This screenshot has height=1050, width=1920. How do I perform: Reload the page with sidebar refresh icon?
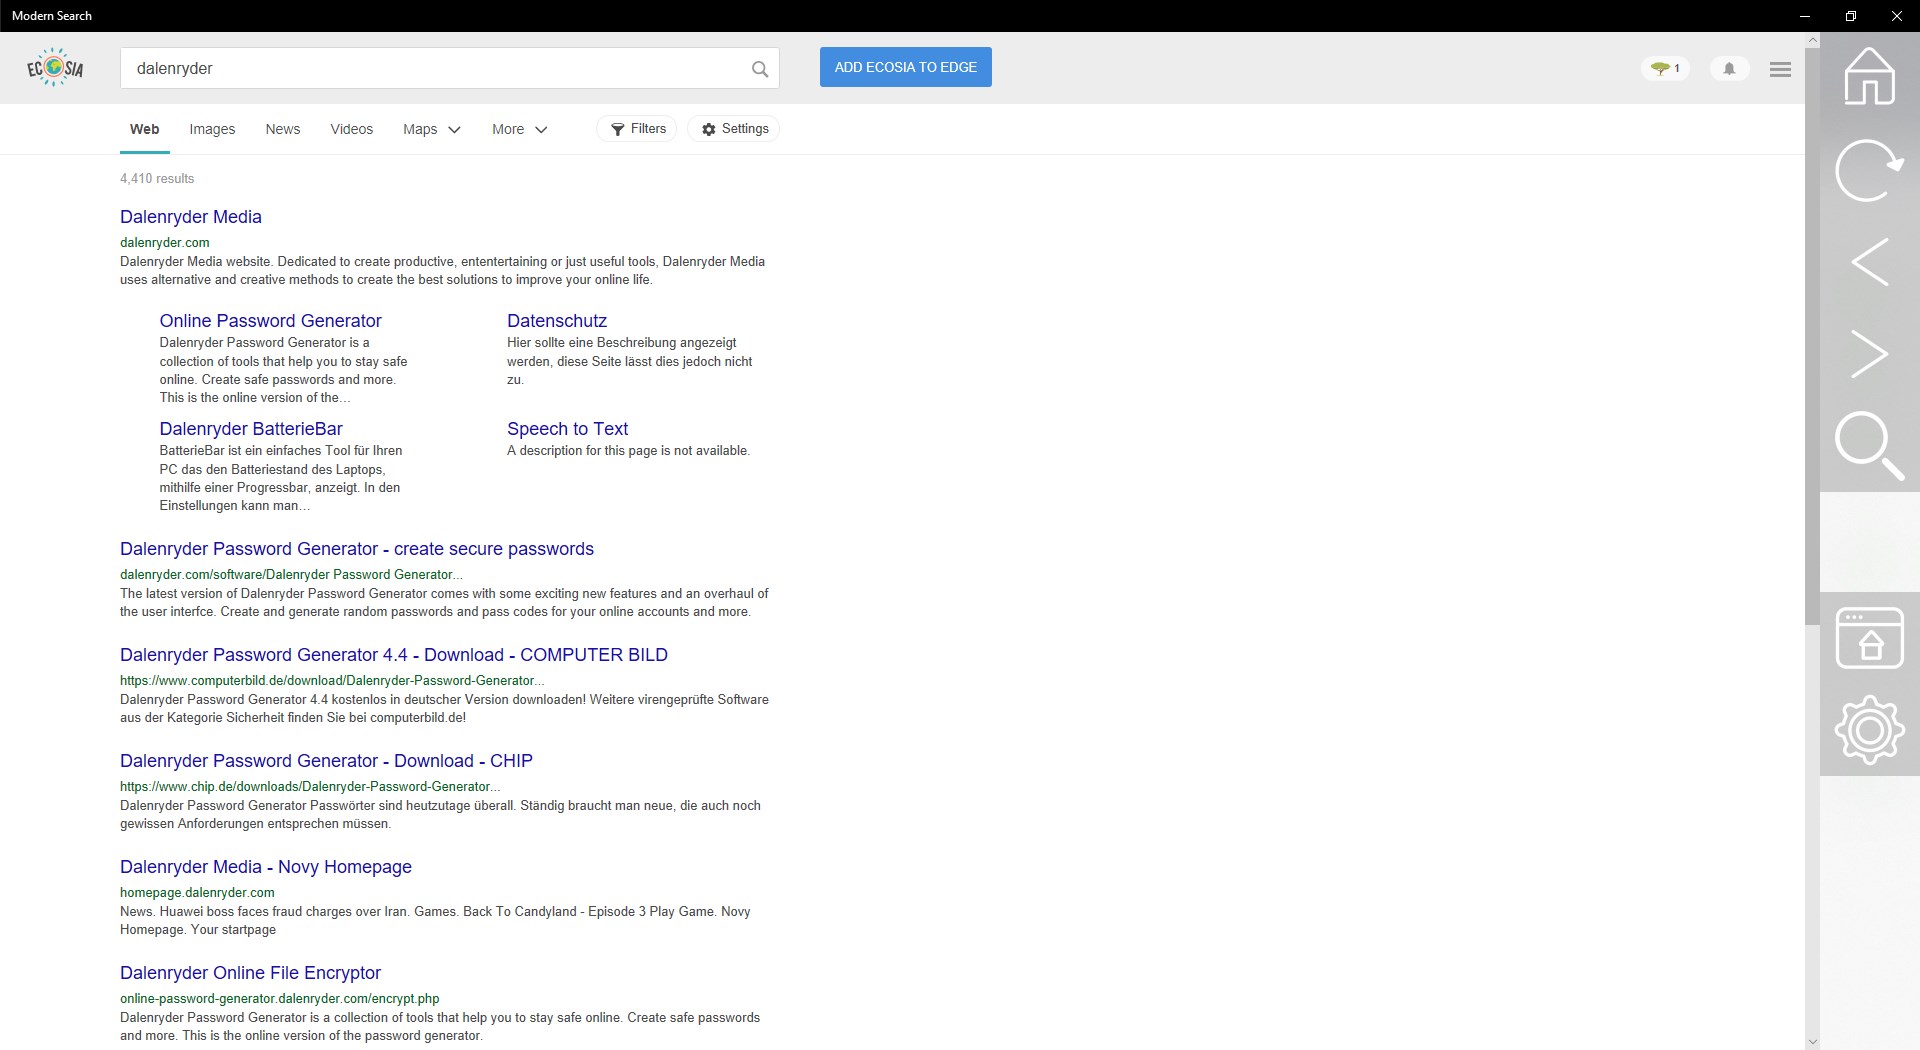(1869, 169)
